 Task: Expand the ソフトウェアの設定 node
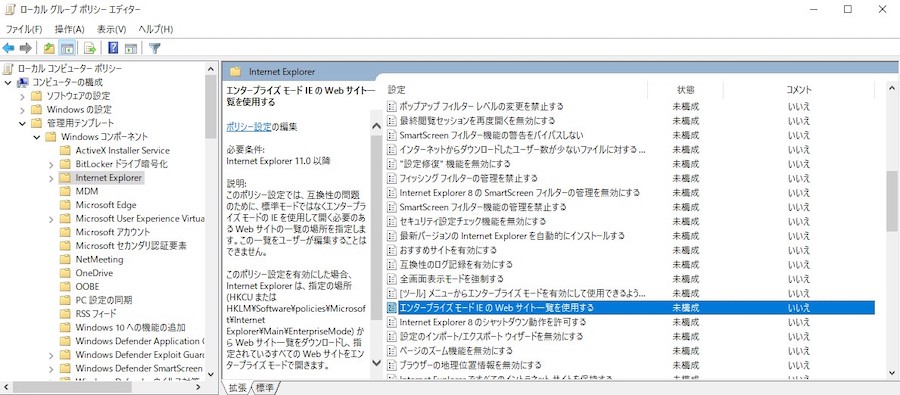[22, 96]
